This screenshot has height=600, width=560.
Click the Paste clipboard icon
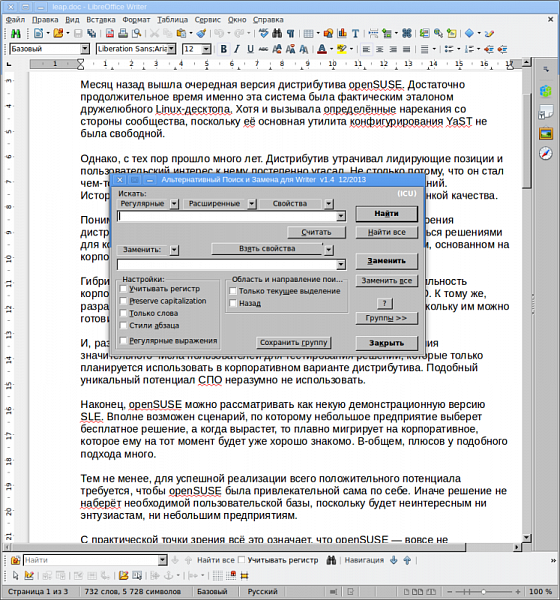(181, 34)
